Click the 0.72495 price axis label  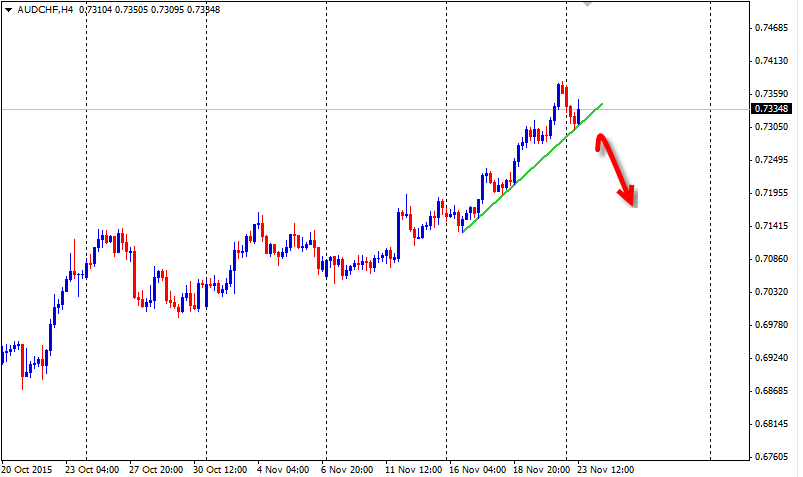772,160
